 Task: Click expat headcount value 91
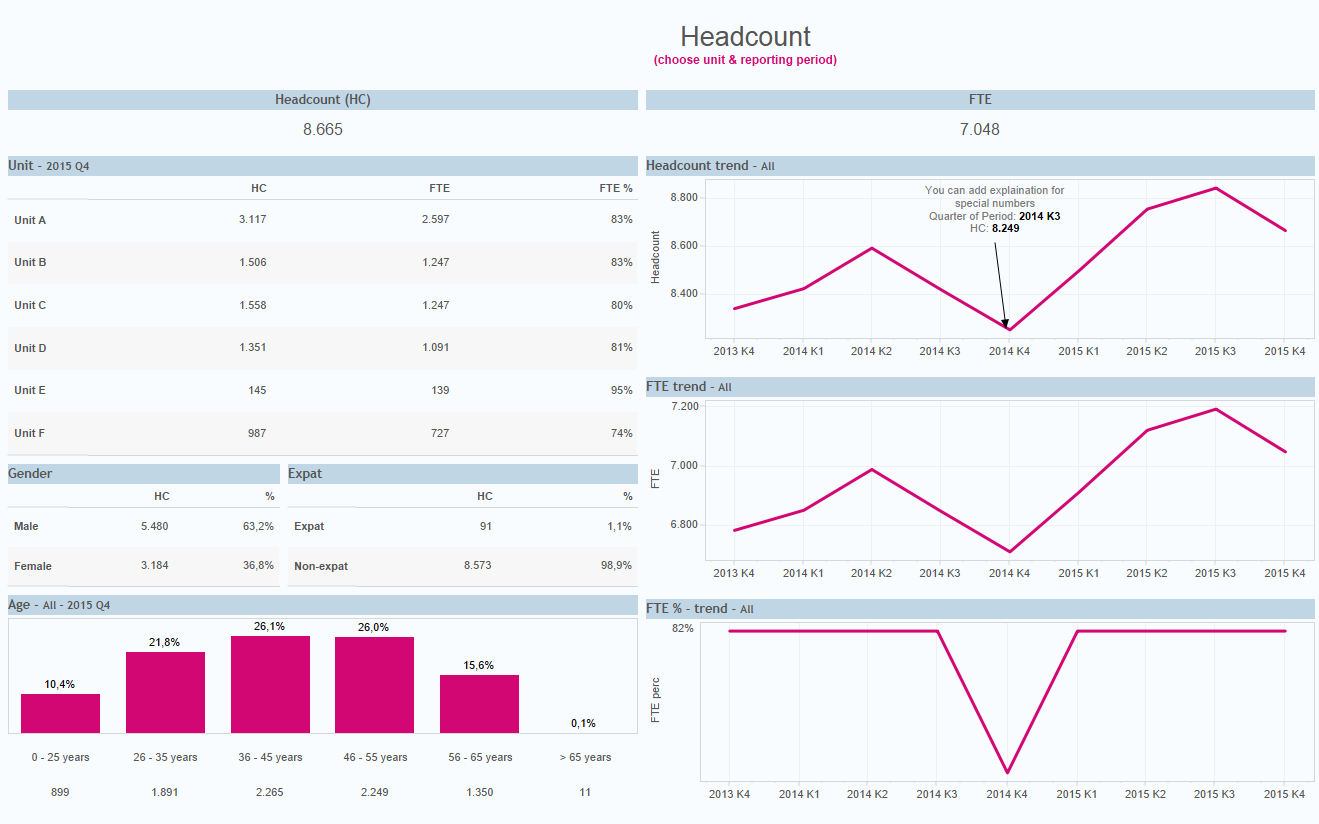point(485,526)
